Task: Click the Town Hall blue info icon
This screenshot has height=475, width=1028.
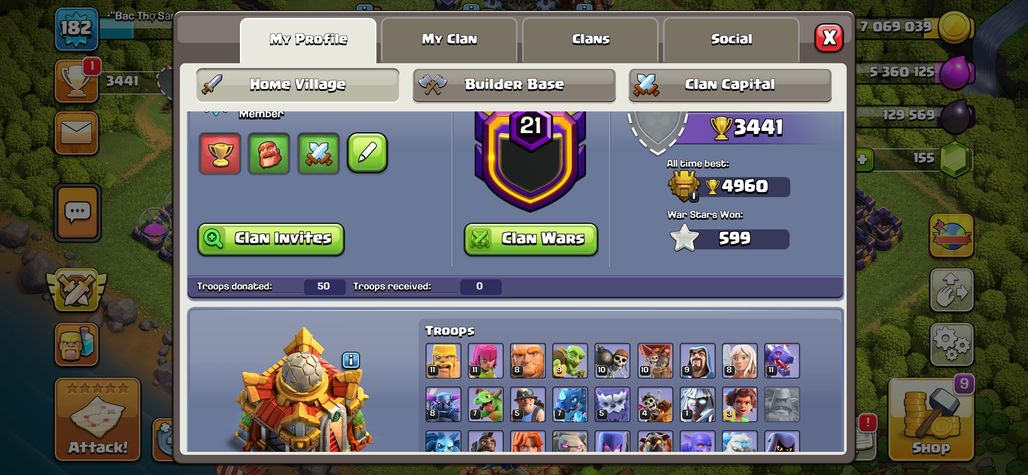Action: coord(351,360)
